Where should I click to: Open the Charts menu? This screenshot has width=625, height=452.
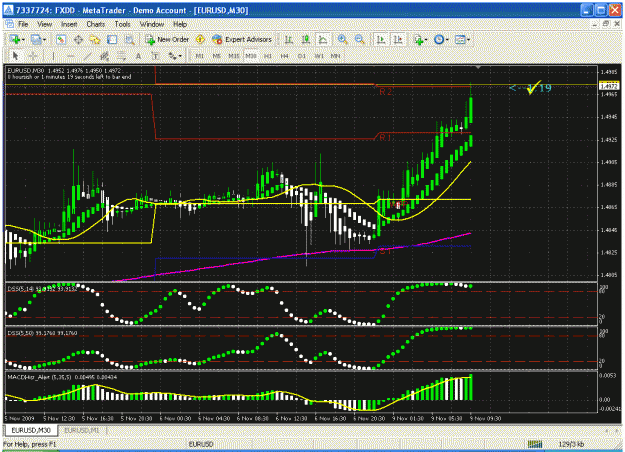point(96,24)
